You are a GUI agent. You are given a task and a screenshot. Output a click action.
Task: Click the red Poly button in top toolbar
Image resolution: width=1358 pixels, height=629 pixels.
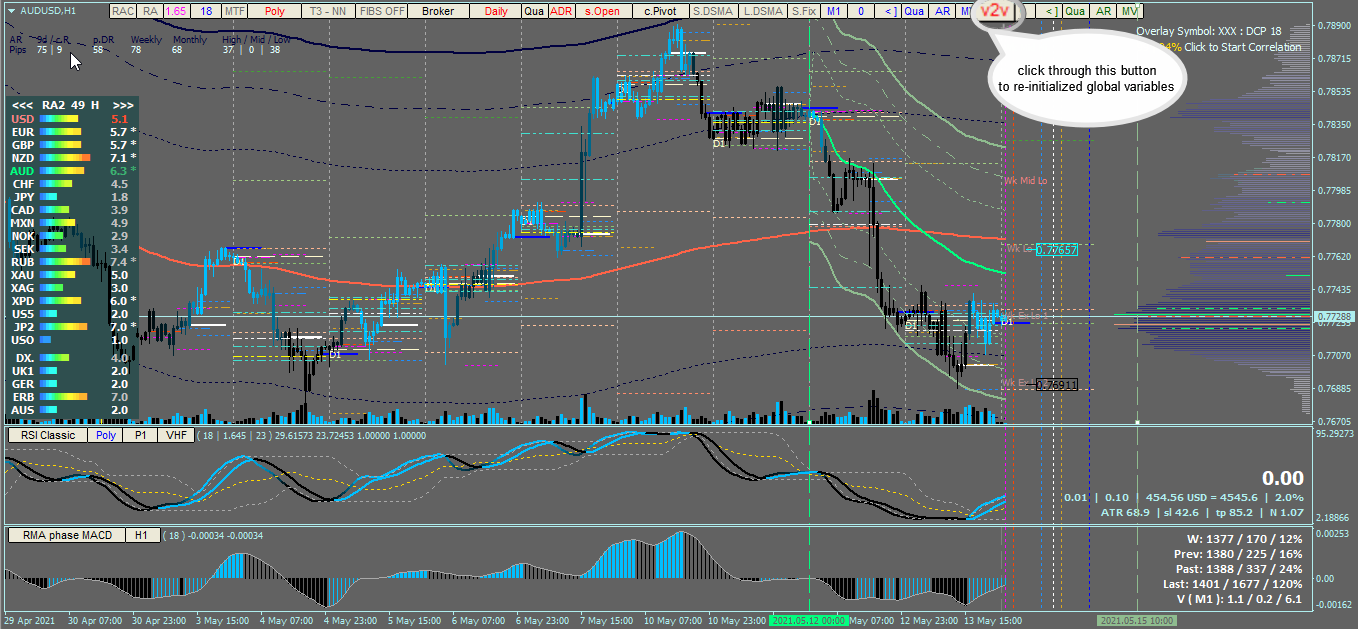point(274,11)
